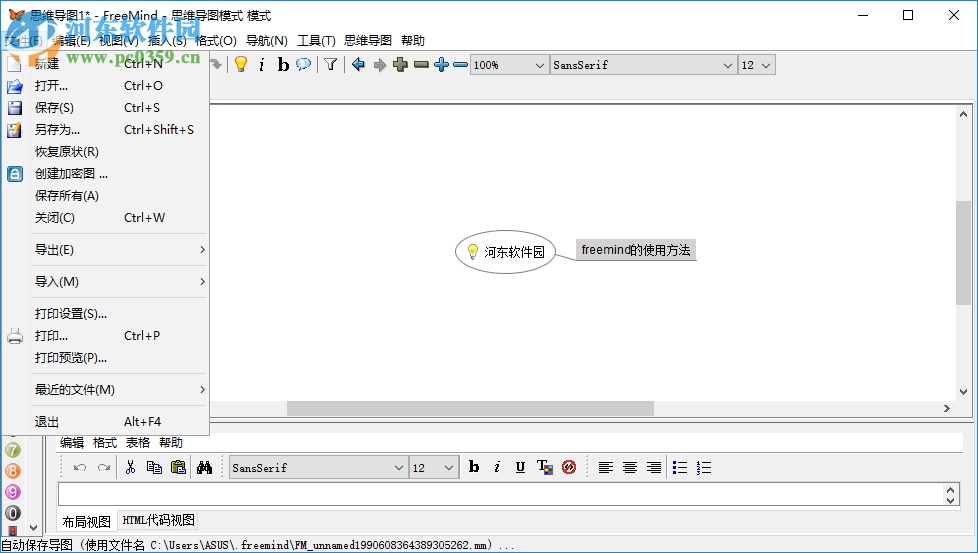
Task: Select the 河东软件园 root node
Action: (x=505, y=252)
